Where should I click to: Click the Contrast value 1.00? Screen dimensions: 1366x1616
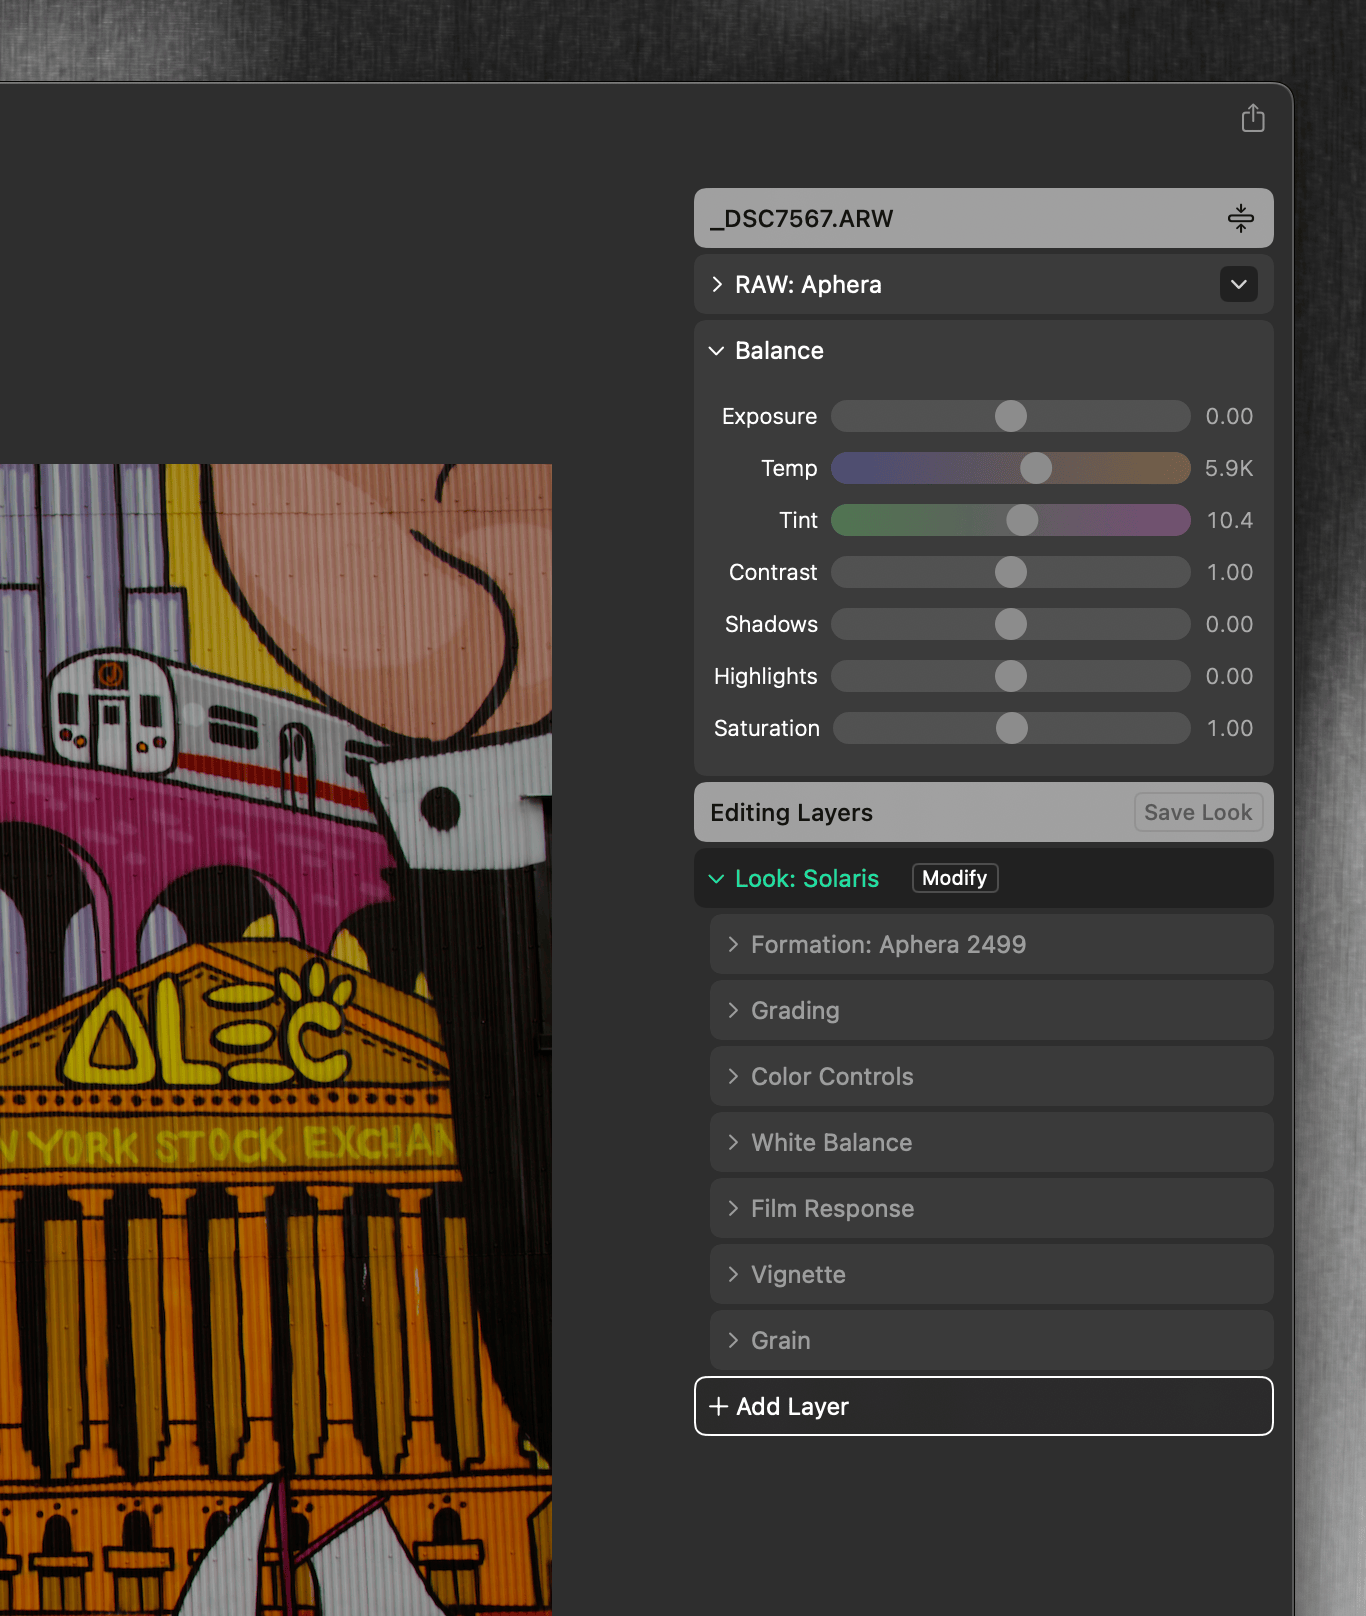1230,572
